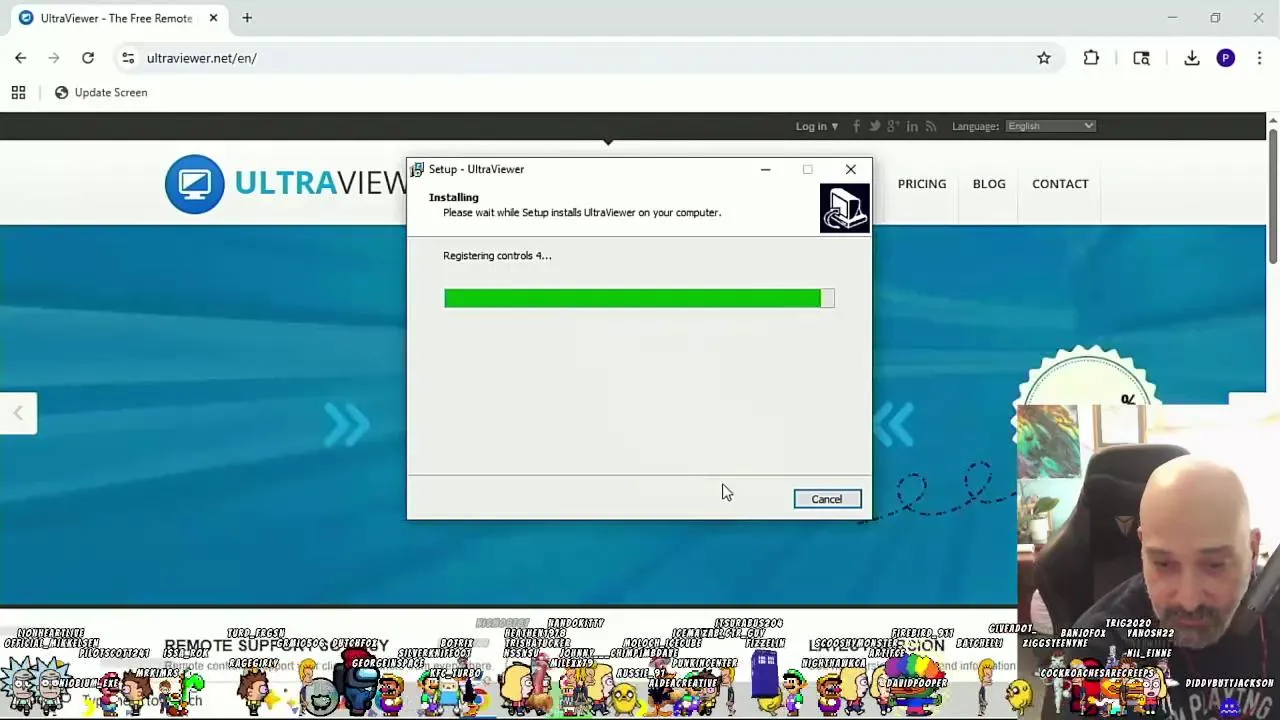Select the UltraViewer - The Free Remote tab
The height and width of the screenshot is (720, 1280).
(x=116, y=18)
